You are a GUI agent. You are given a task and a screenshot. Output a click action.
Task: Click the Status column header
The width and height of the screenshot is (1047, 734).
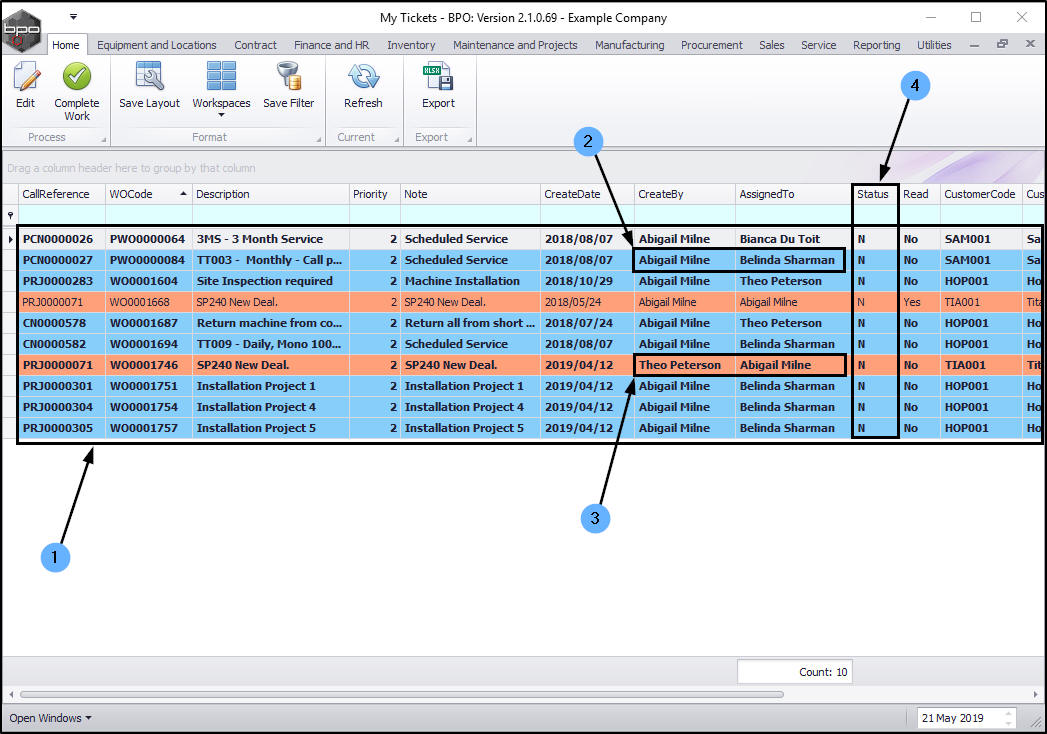(x=875, y=194)
